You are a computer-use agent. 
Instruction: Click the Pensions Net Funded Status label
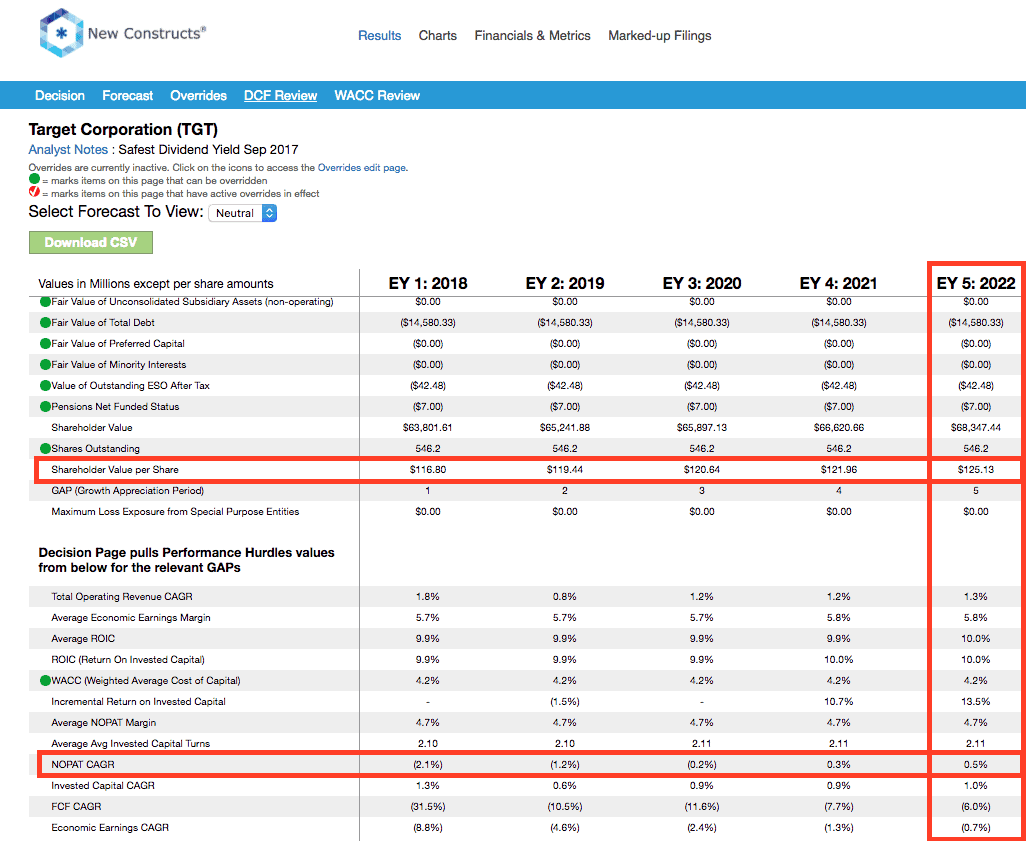tap(115, 407)
